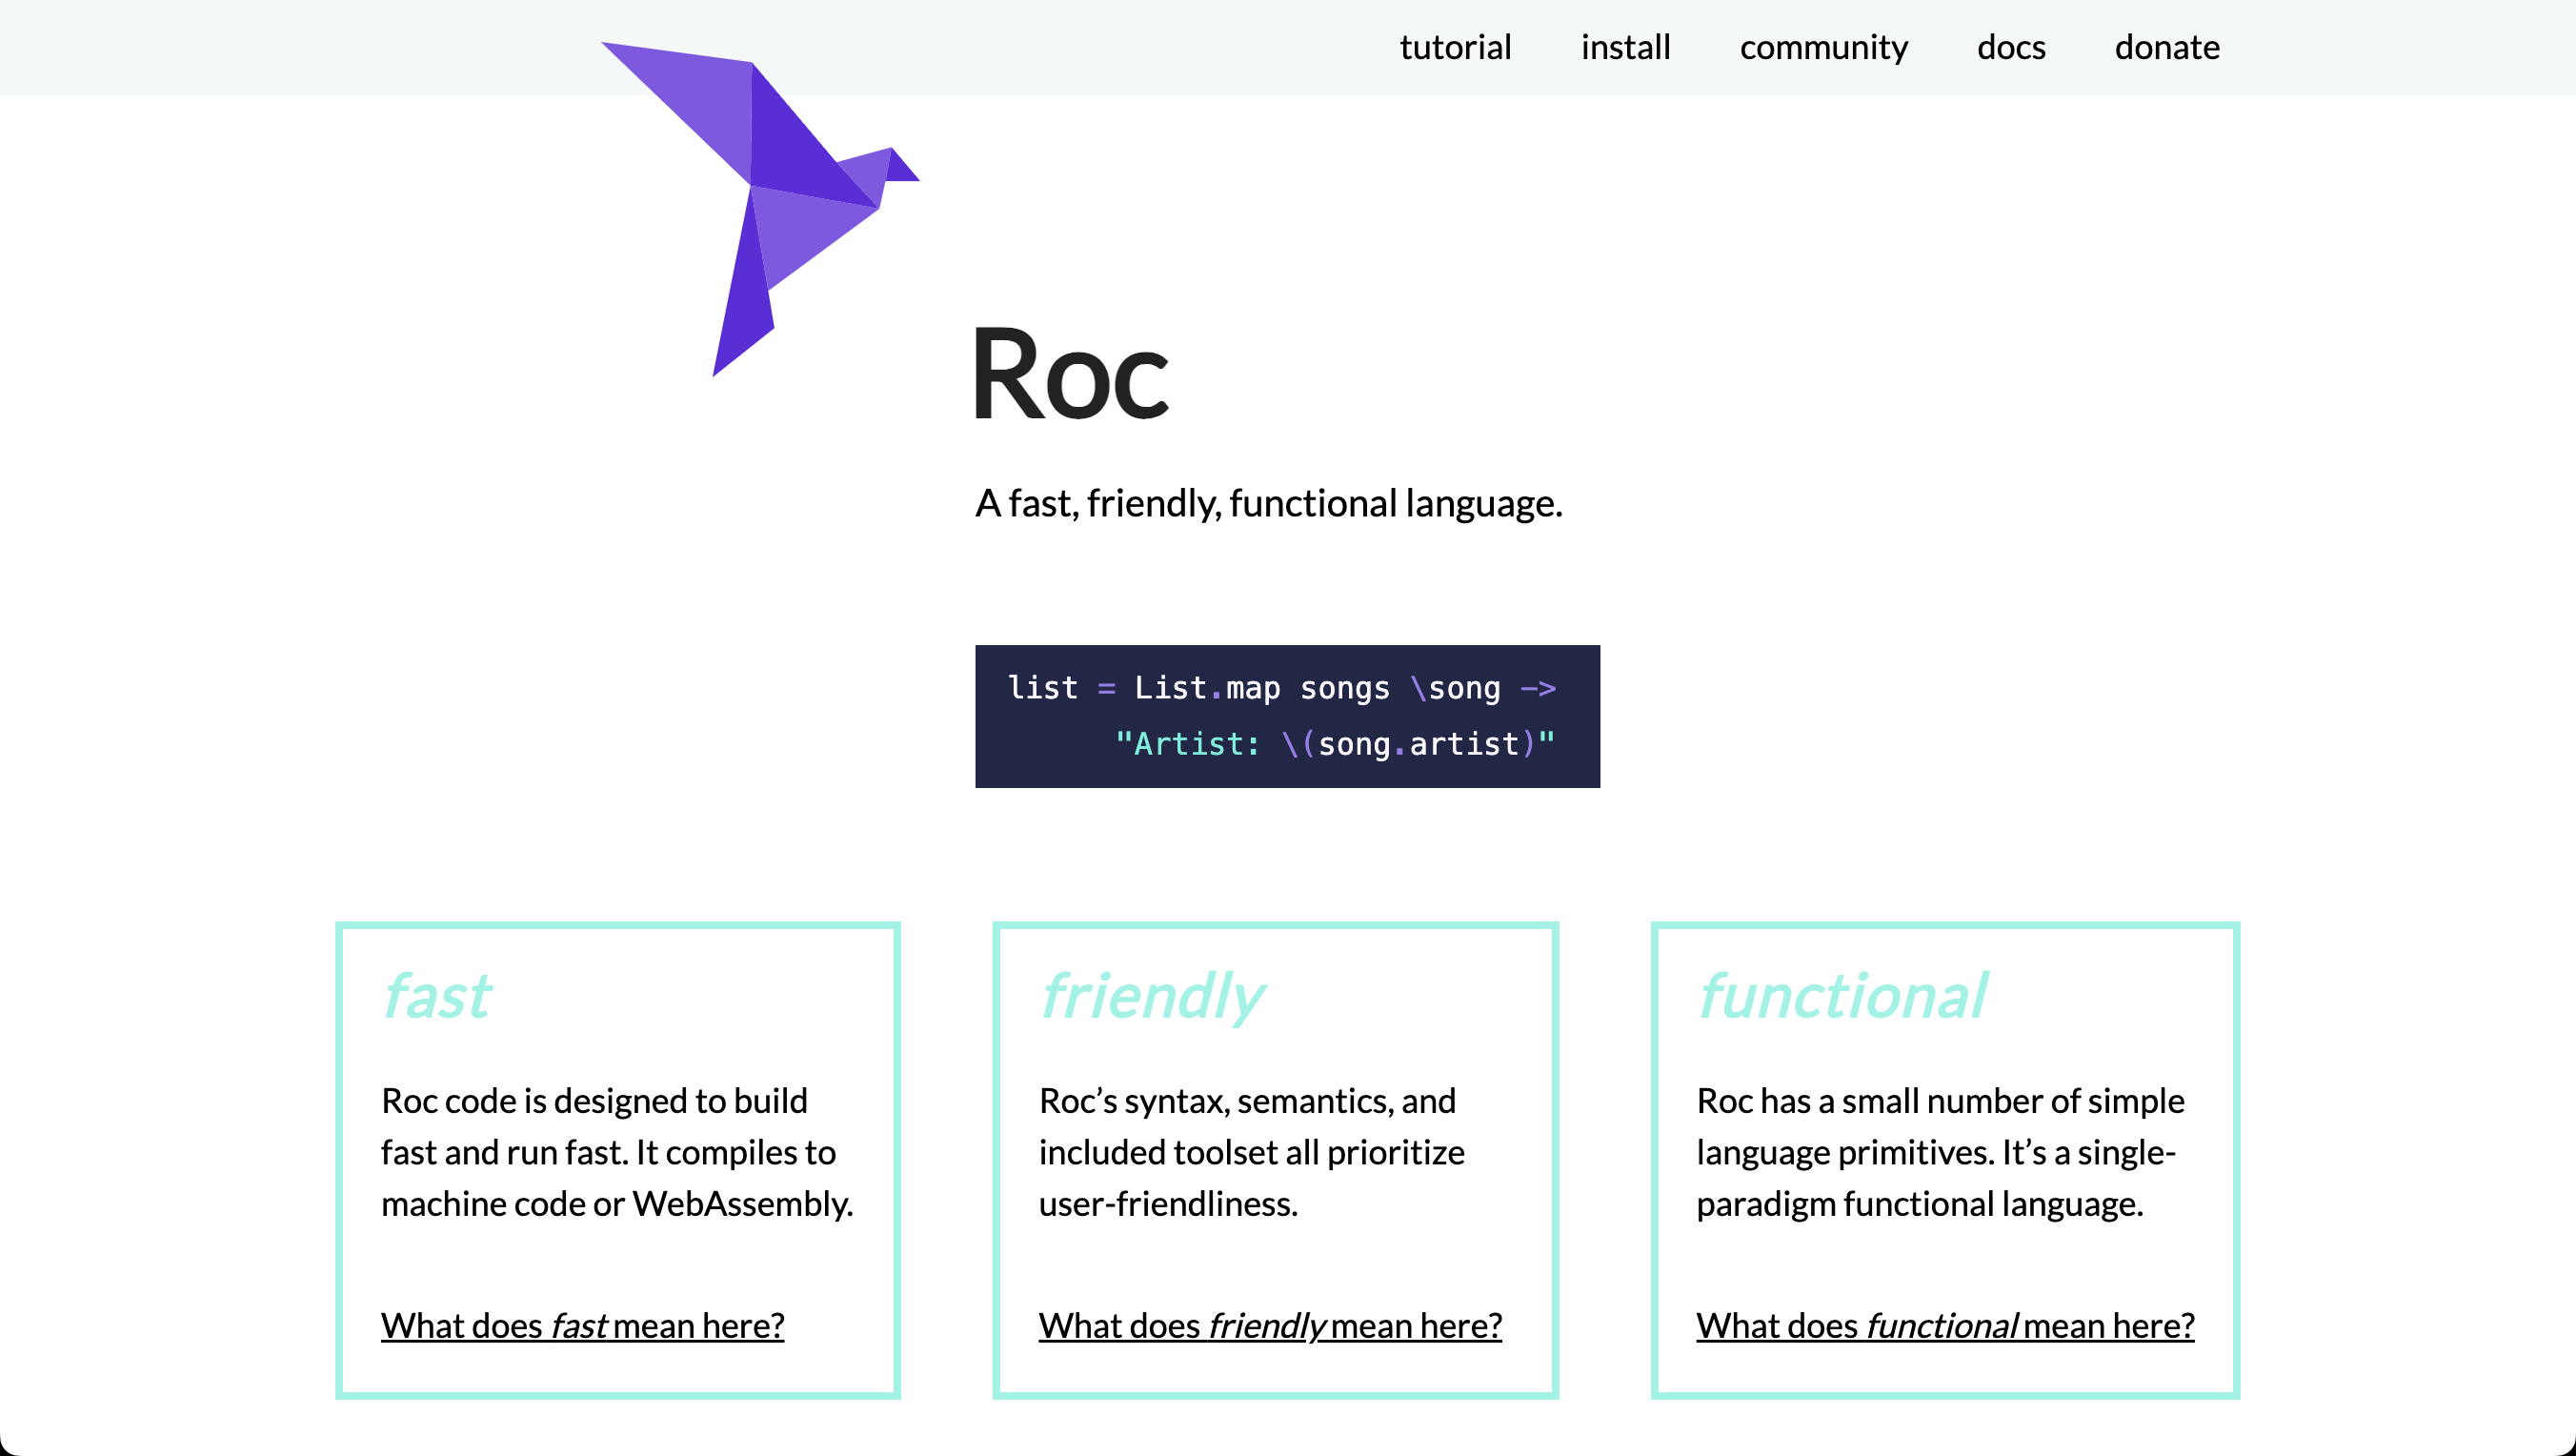Viewport: 2576px width, 1456px height.
Task: Follow 'What does functional mean here?' link
Action: pos(1945,1325)
